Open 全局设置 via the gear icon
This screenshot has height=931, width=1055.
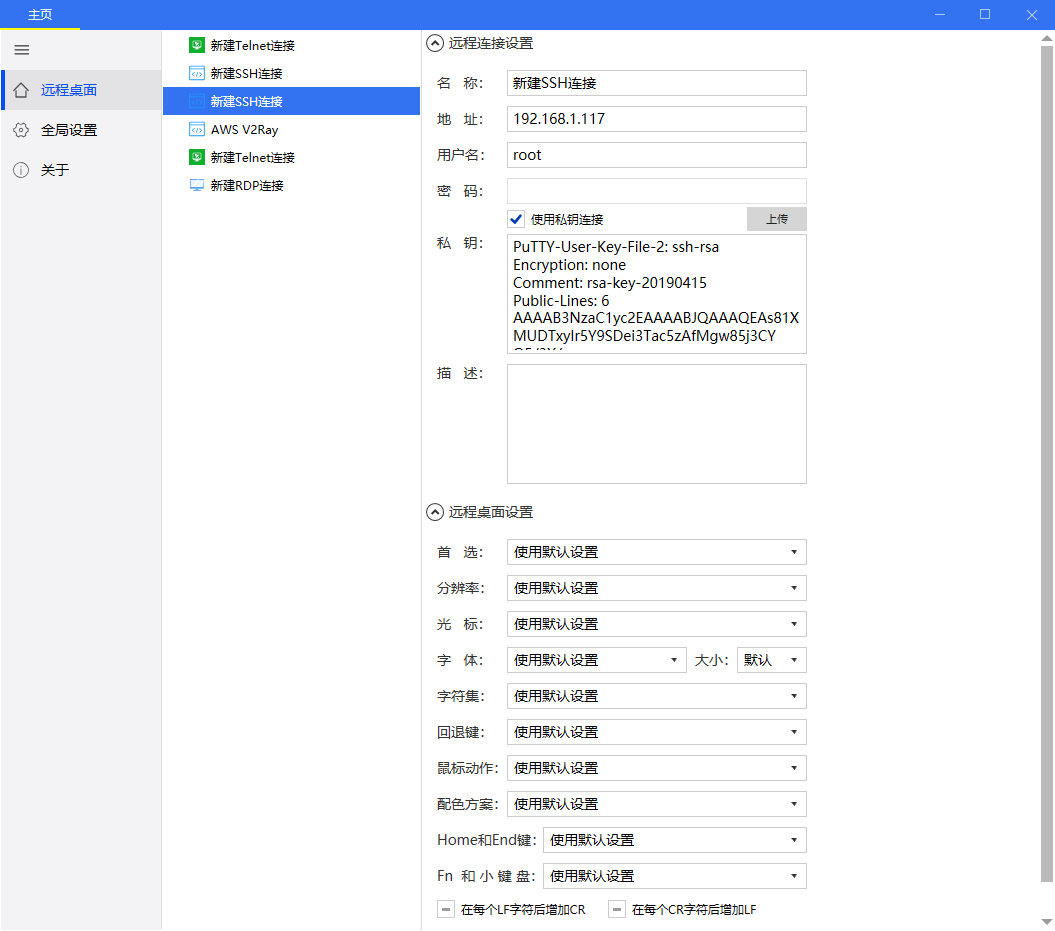[x=21, y=129]
